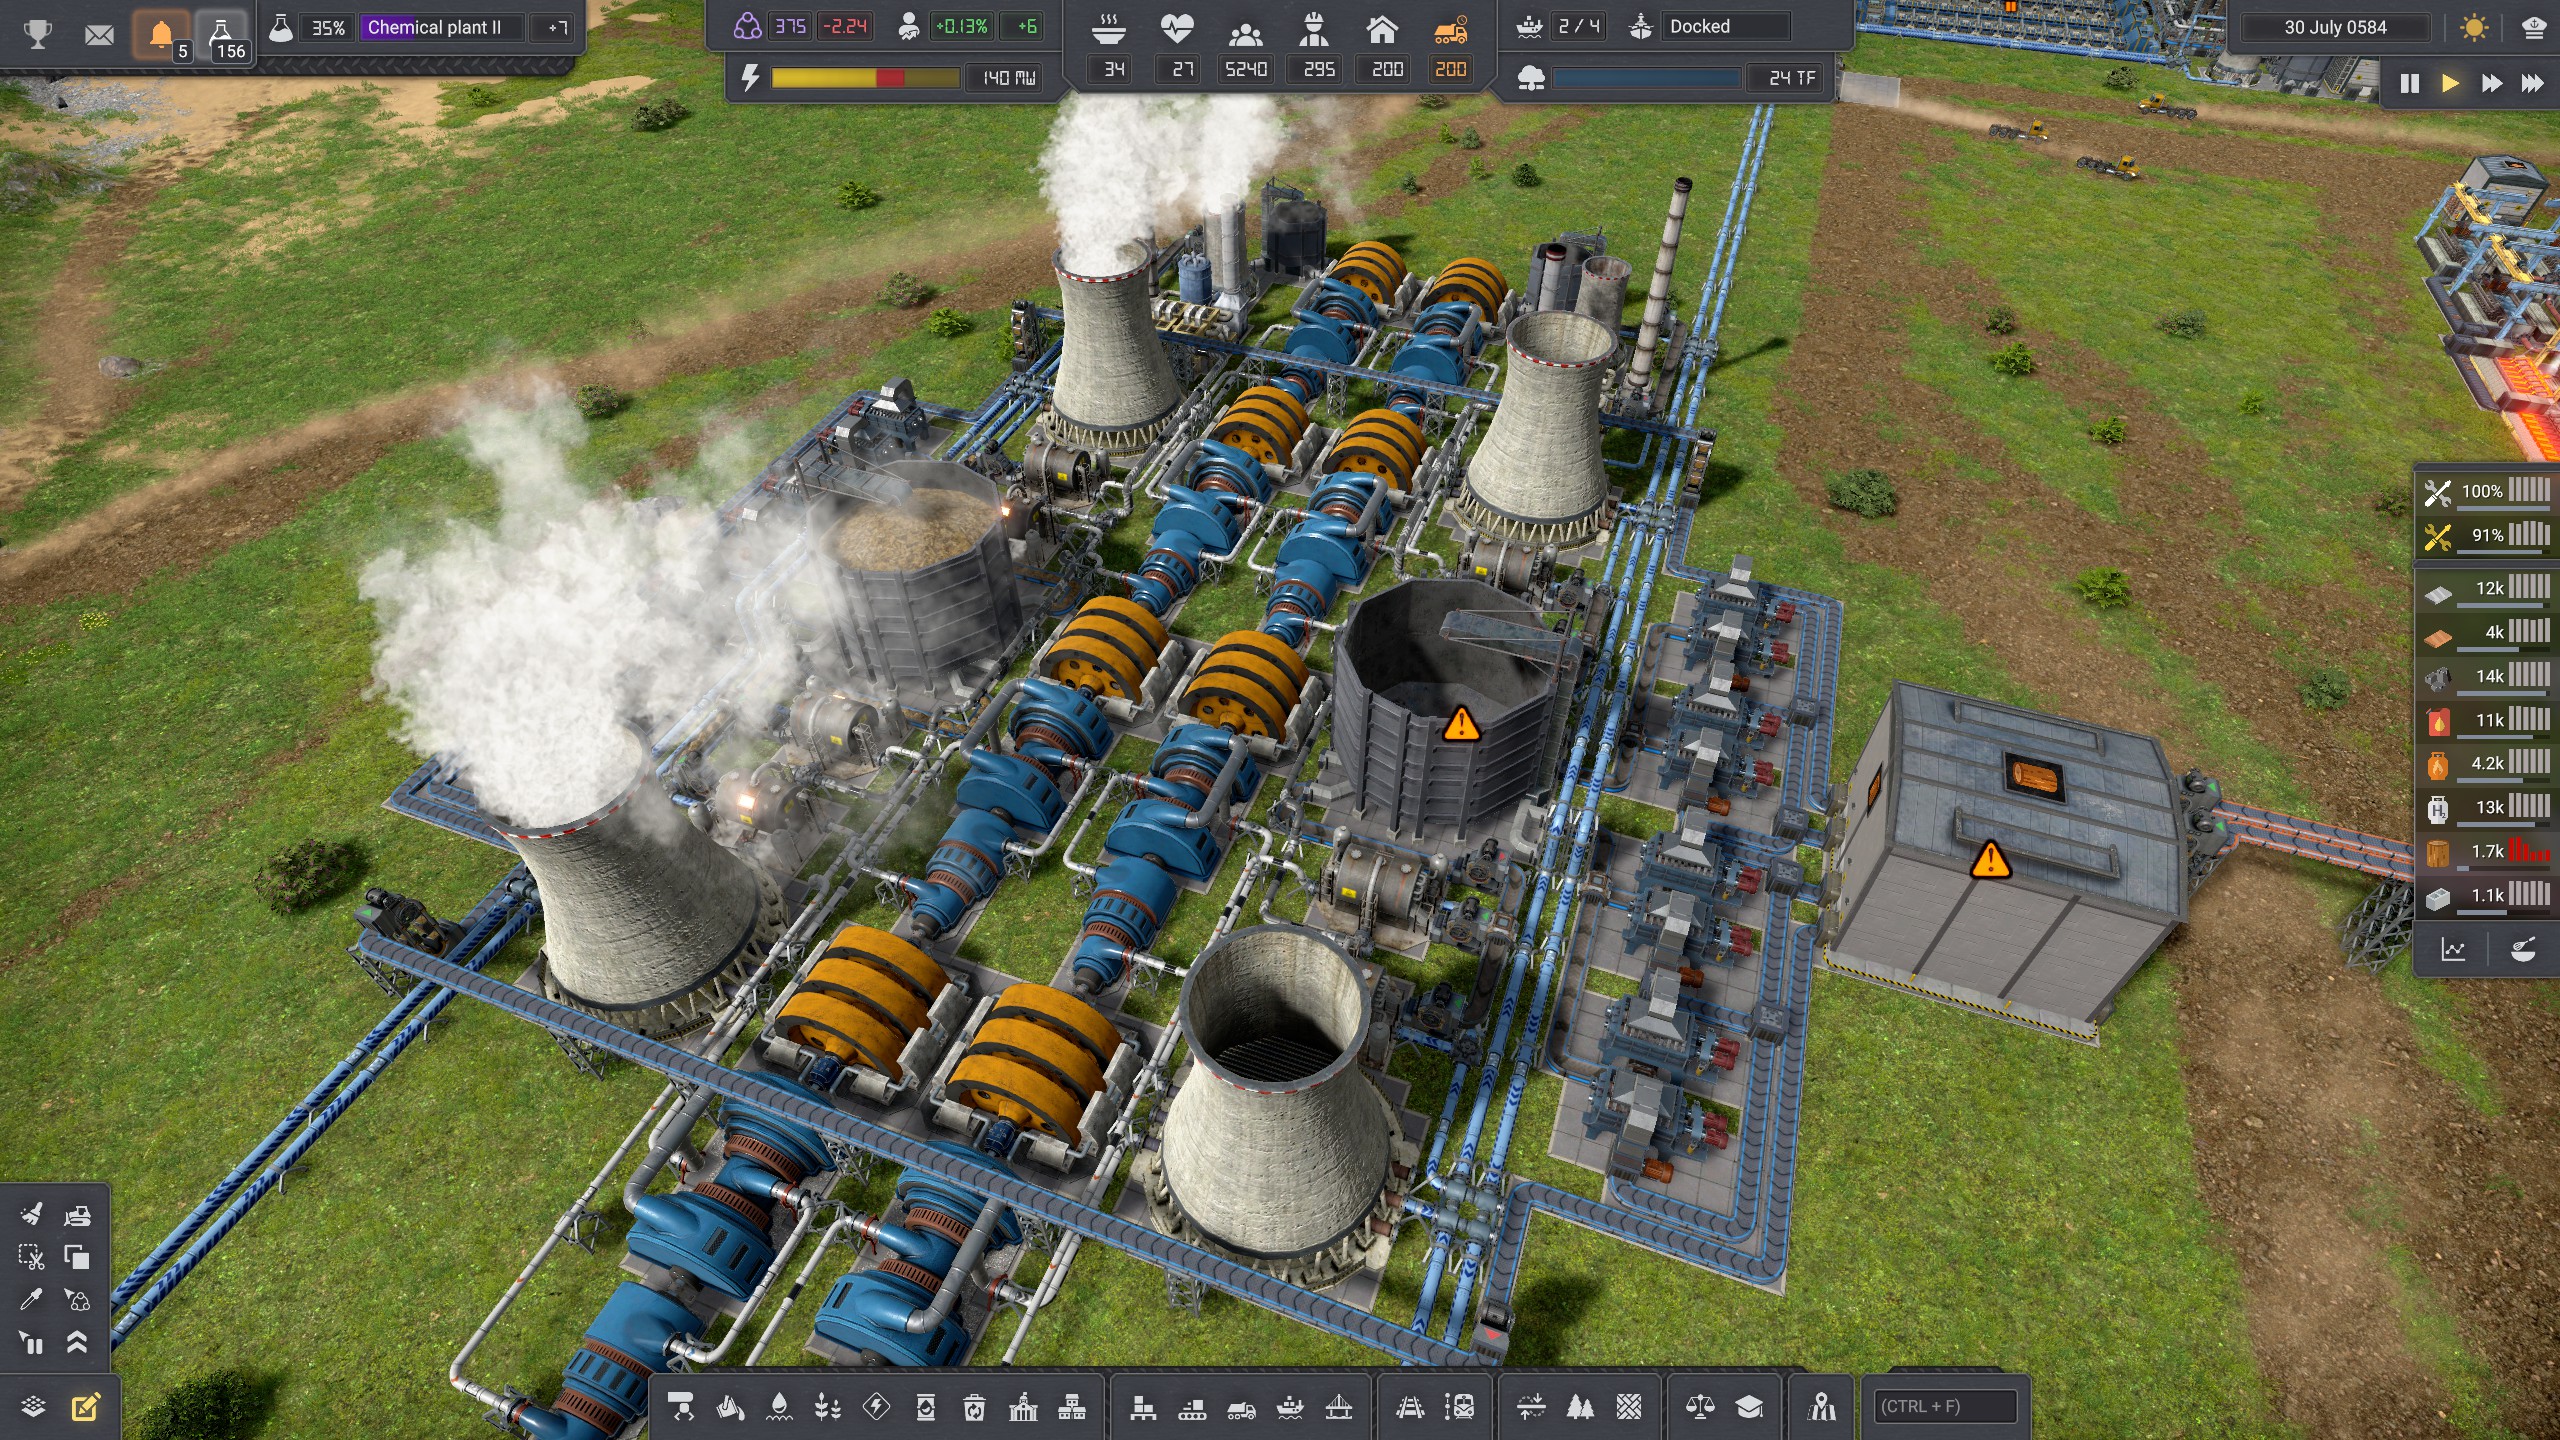Click the cargo ships 2 / 4 indicator
The height and width of the screenshot is (1440, 2560).
(1579, 27)
